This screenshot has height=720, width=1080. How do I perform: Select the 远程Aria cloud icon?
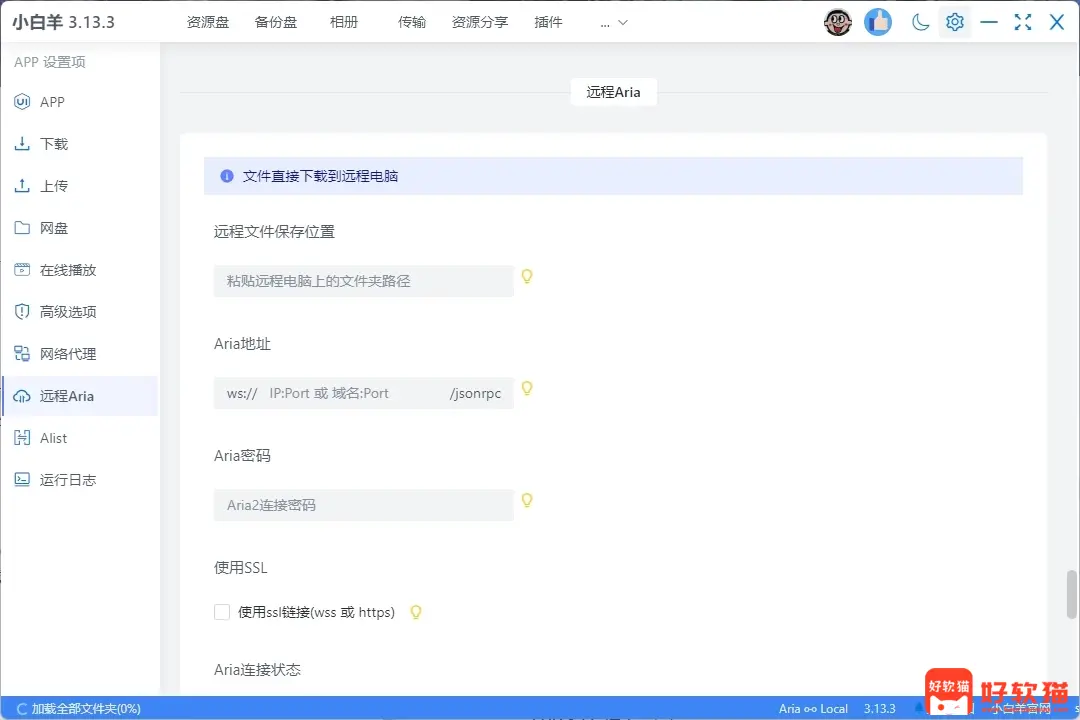tap(22, 396)
